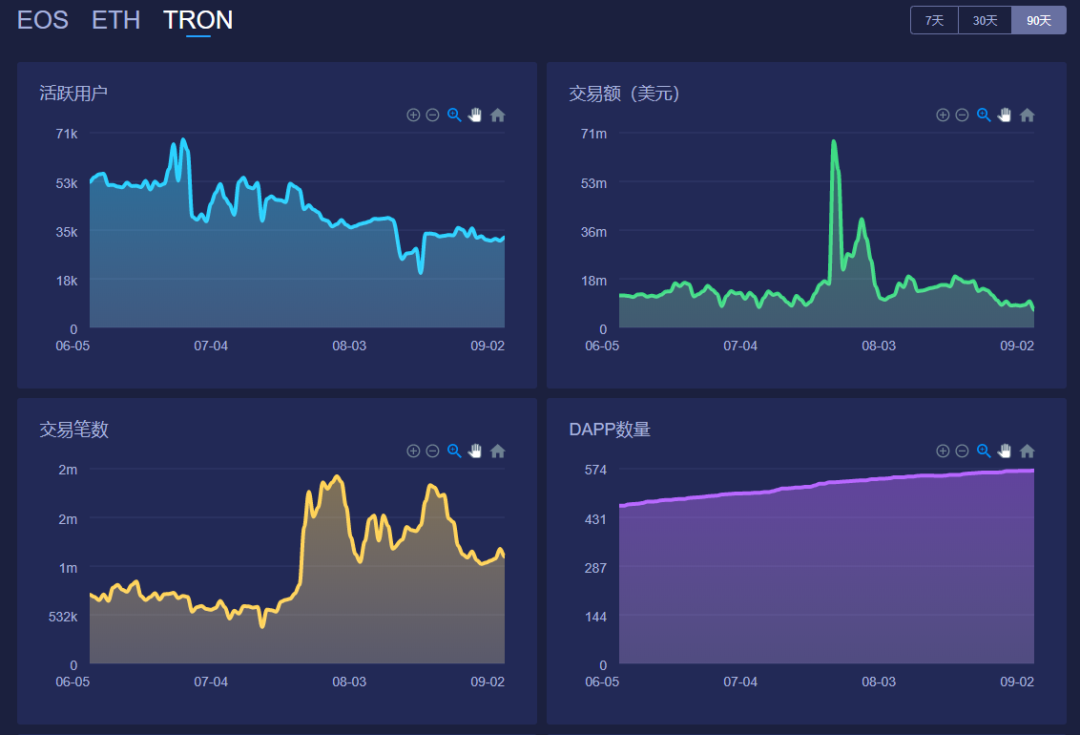
Task: Click the 1m axis label in 交易笔数 chart
Action: 68,568
